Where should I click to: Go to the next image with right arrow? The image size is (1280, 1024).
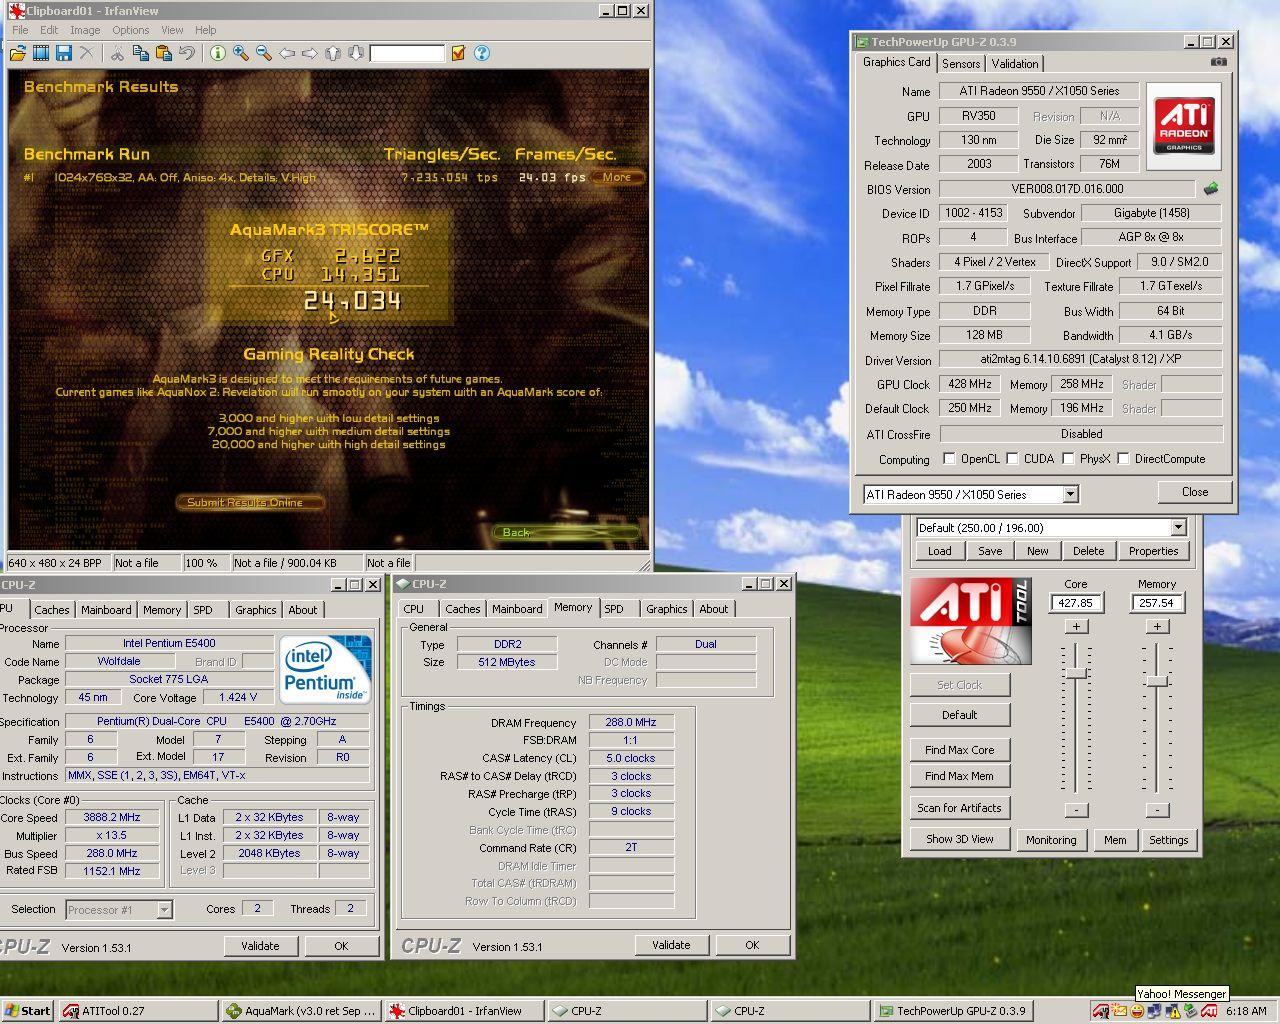(310, 53)
